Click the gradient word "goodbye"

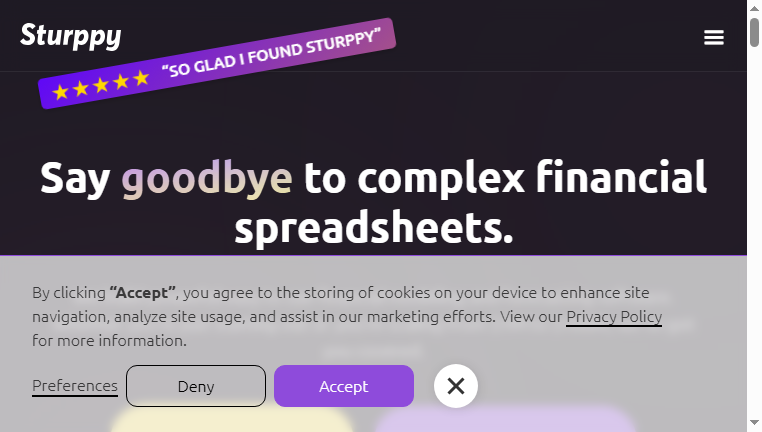coord(207,178)
